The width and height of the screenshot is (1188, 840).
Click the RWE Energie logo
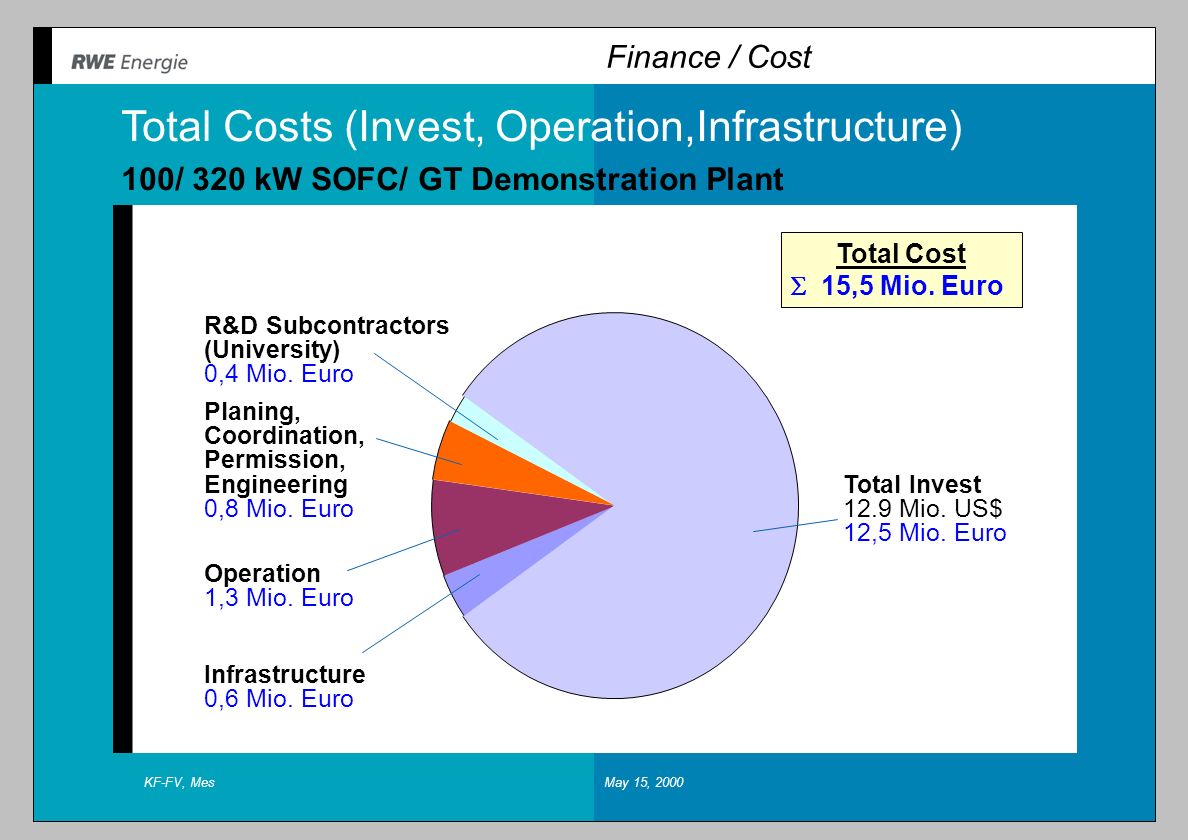tap(130, 62)
